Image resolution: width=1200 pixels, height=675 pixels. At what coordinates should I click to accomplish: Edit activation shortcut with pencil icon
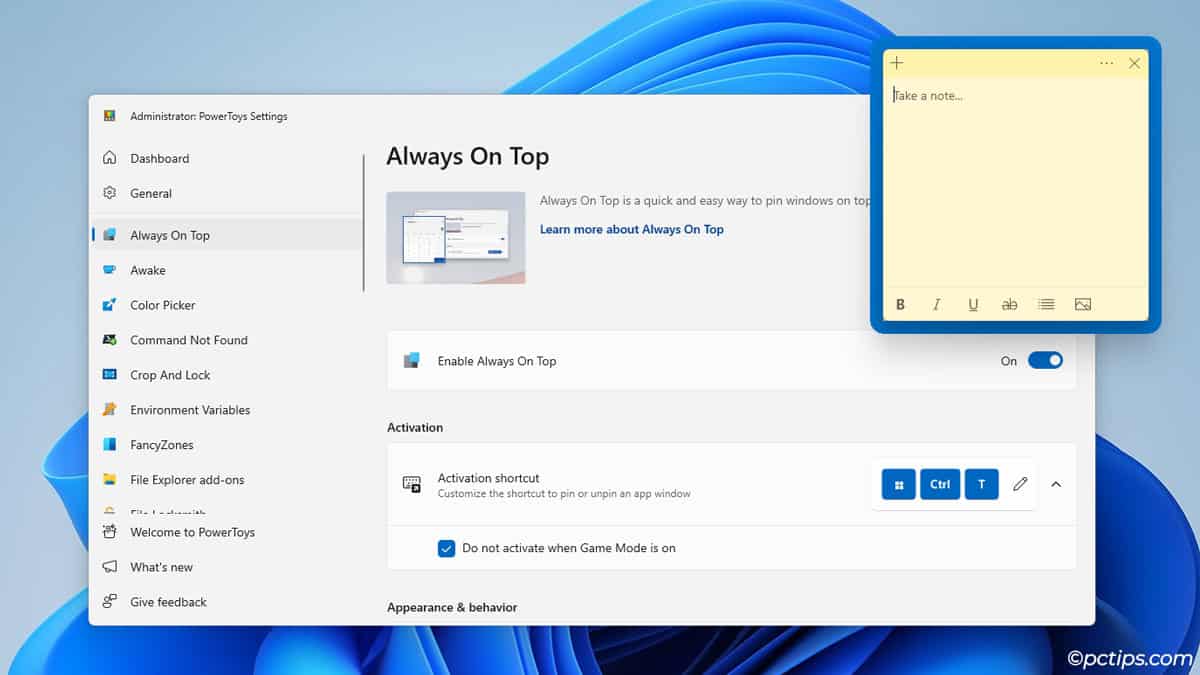(1020, 484)
